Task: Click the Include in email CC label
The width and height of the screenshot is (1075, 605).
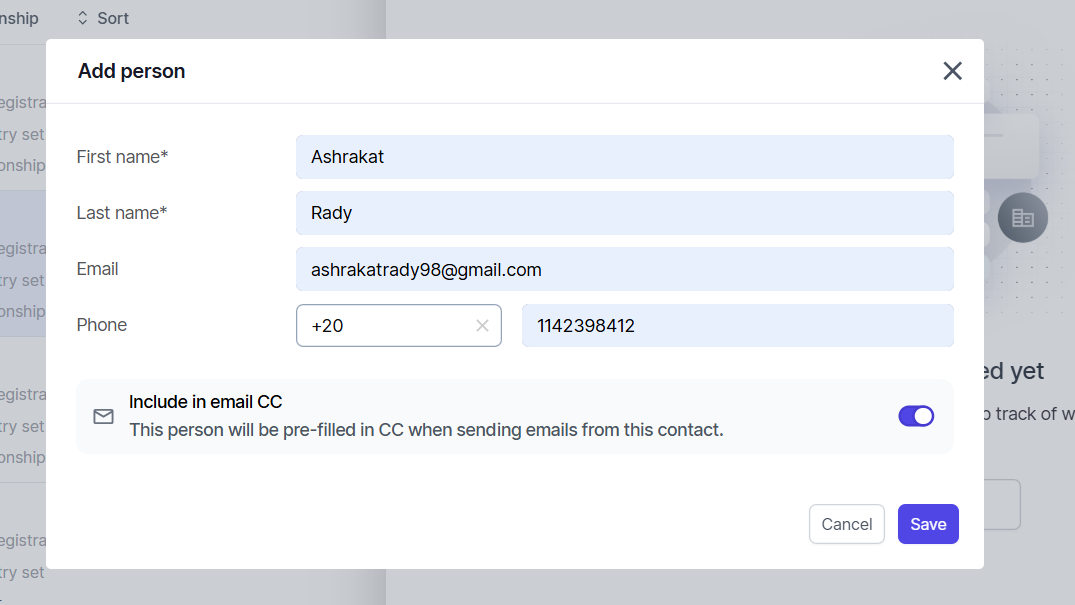Action: [x=206, y=402]
